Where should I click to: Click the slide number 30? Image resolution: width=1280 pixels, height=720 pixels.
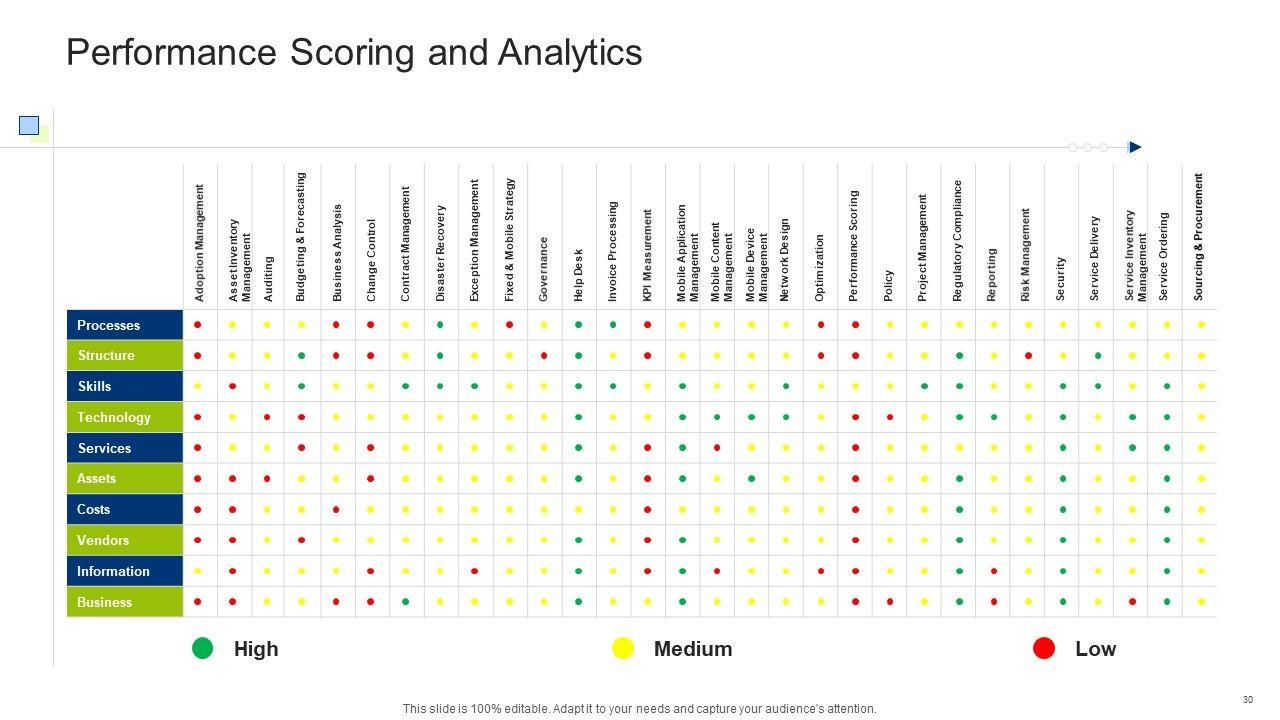click(1247, 700)
